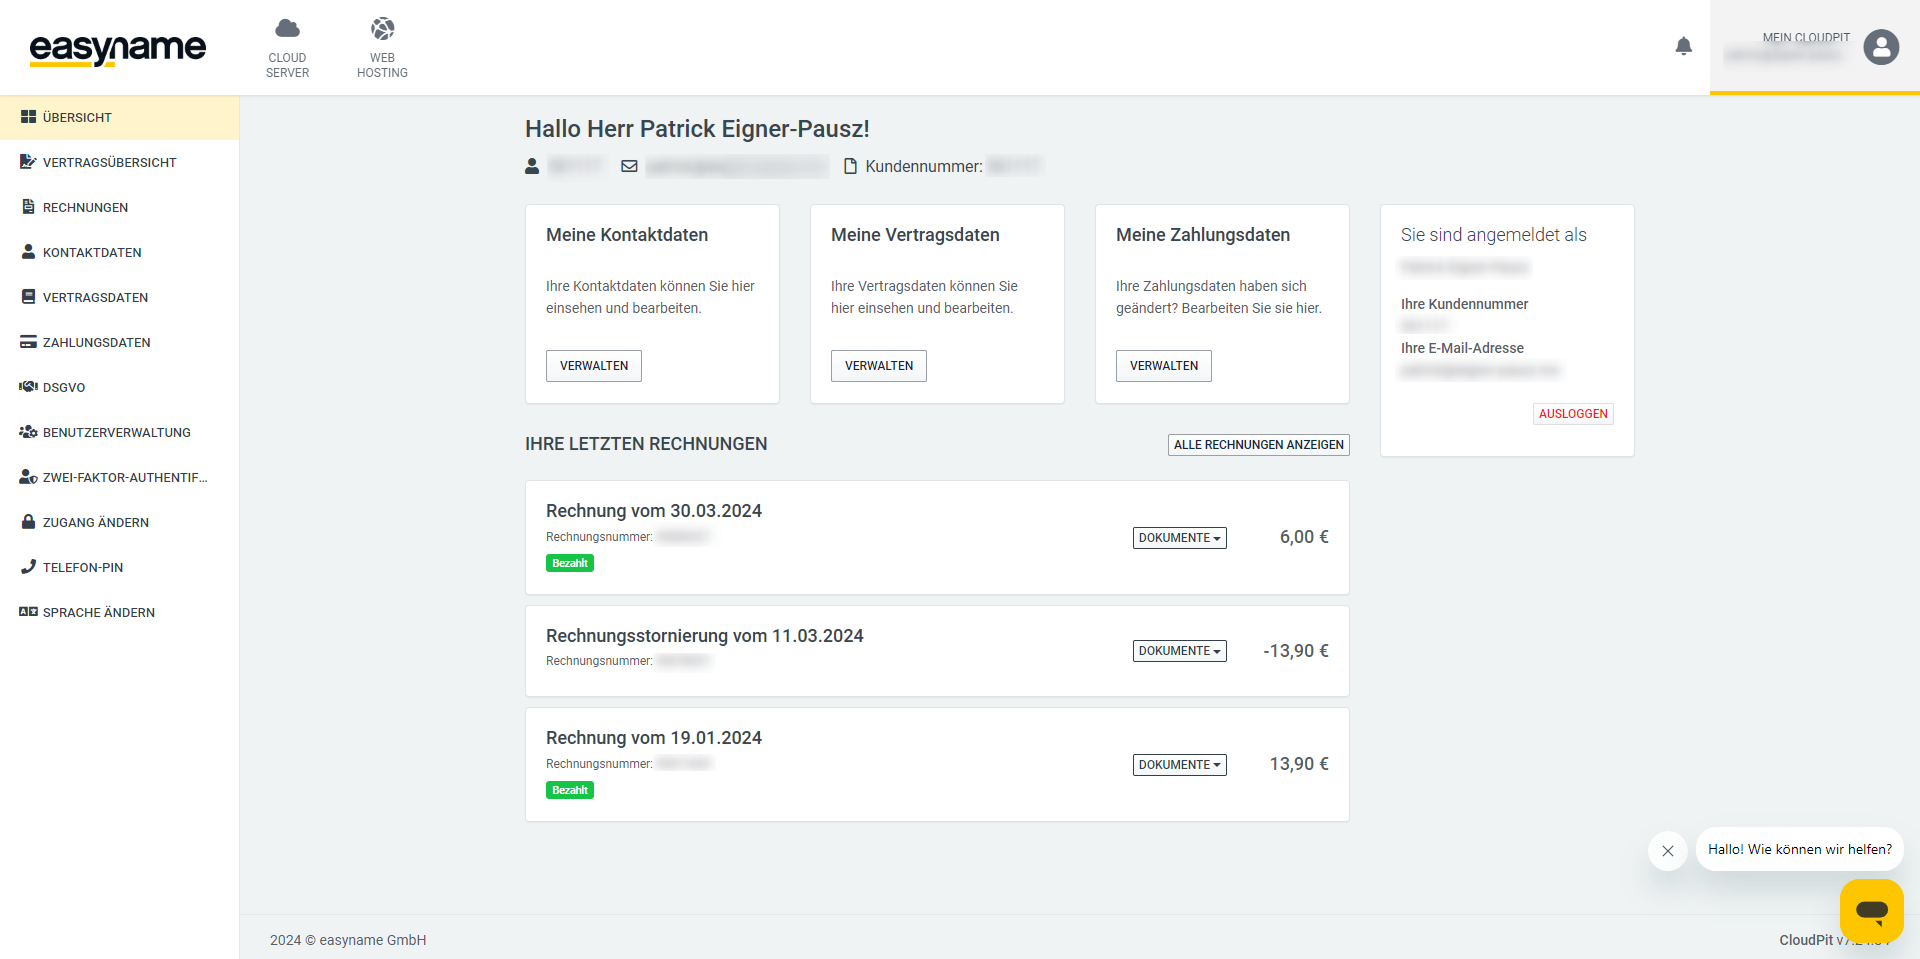Click Verwalten under Meine Kontaktdaten
The image size is (1920, 959).
tap(593, 366)
